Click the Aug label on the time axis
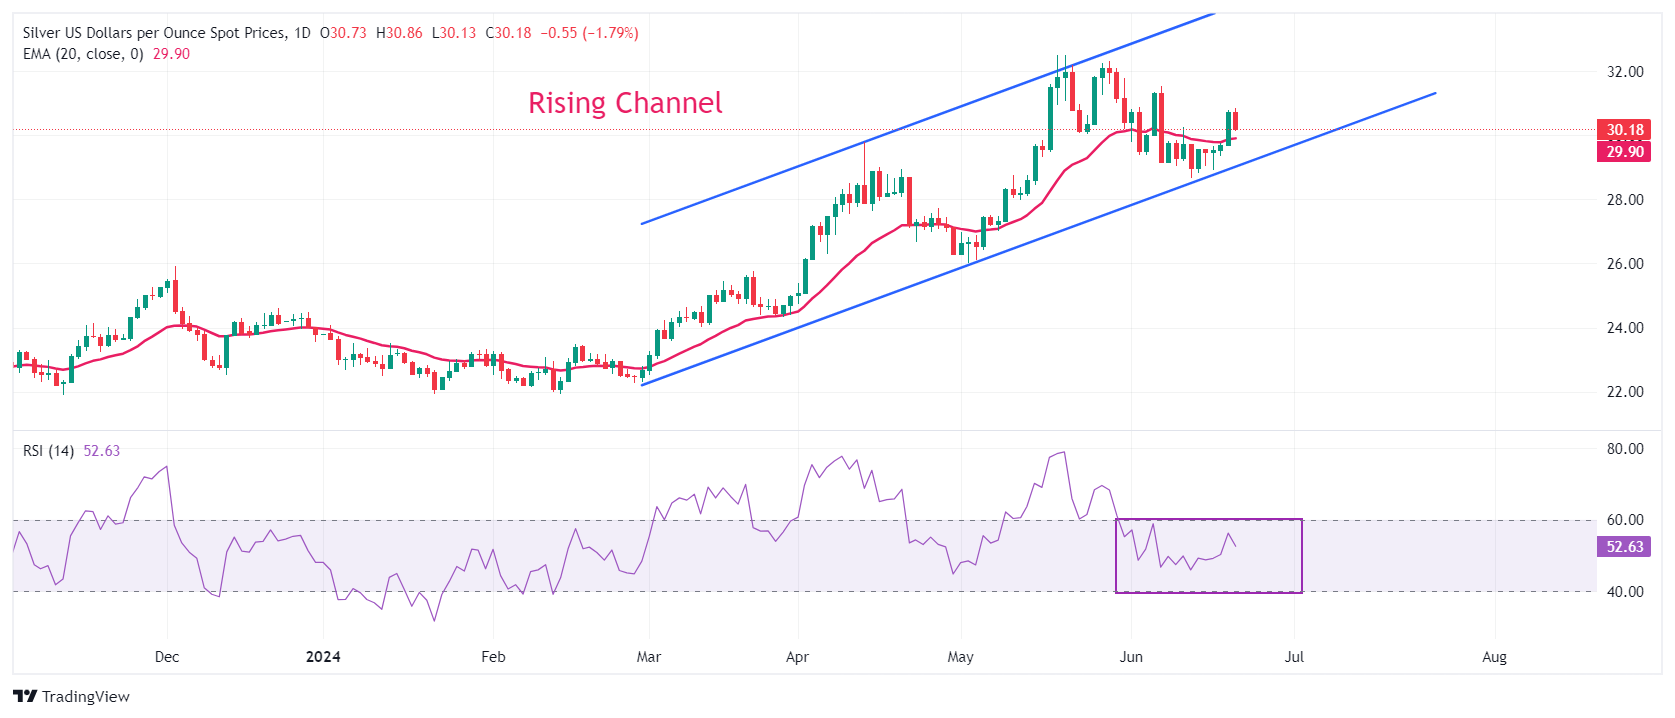 click(x=1494, y=657)
